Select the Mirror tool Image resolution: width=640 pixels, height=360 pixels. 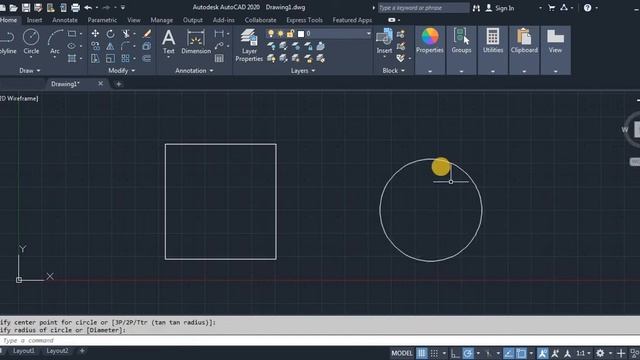[x=110, y=46]
